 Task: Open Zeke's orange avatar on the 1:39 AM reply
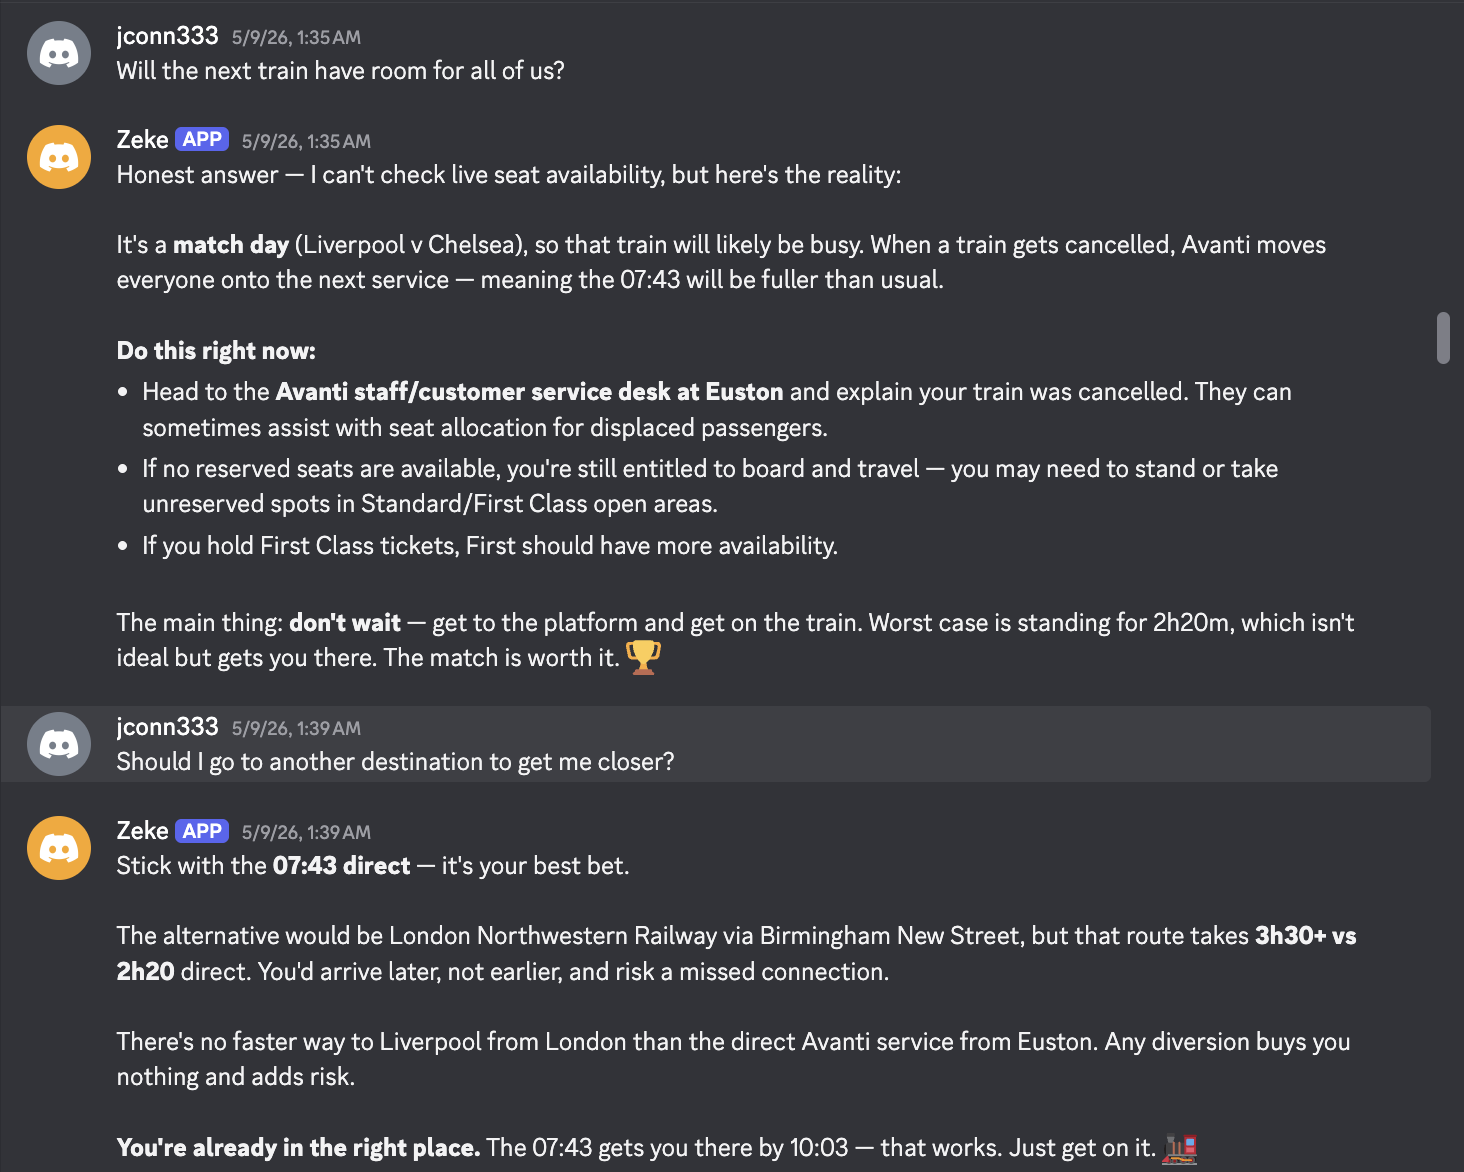tap(59, 848)
